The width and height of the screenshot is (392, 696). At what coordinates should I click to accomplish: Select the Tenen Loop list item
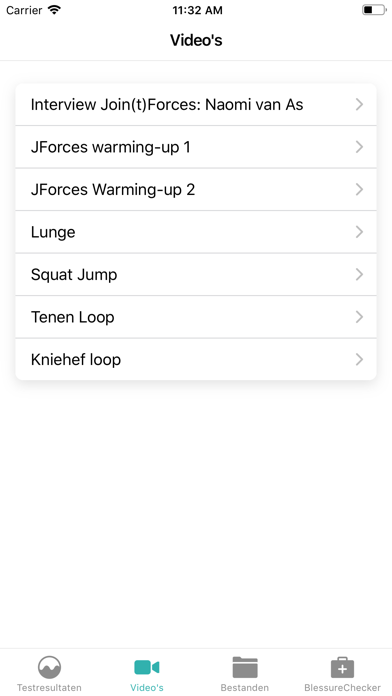click(x=196, y=317)
